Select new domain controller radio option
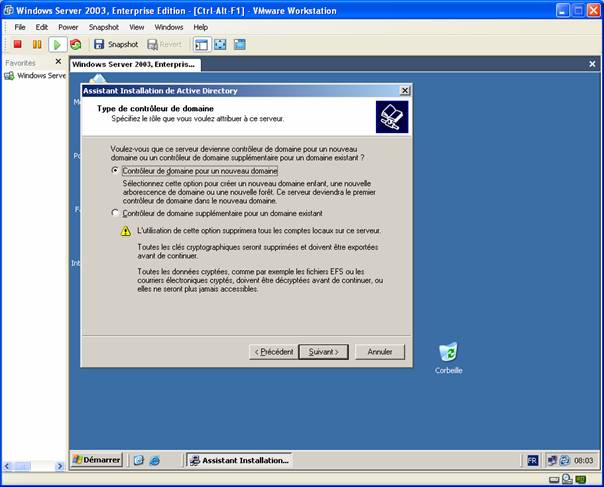Screen dimensions: 604x487 (115, 170)
